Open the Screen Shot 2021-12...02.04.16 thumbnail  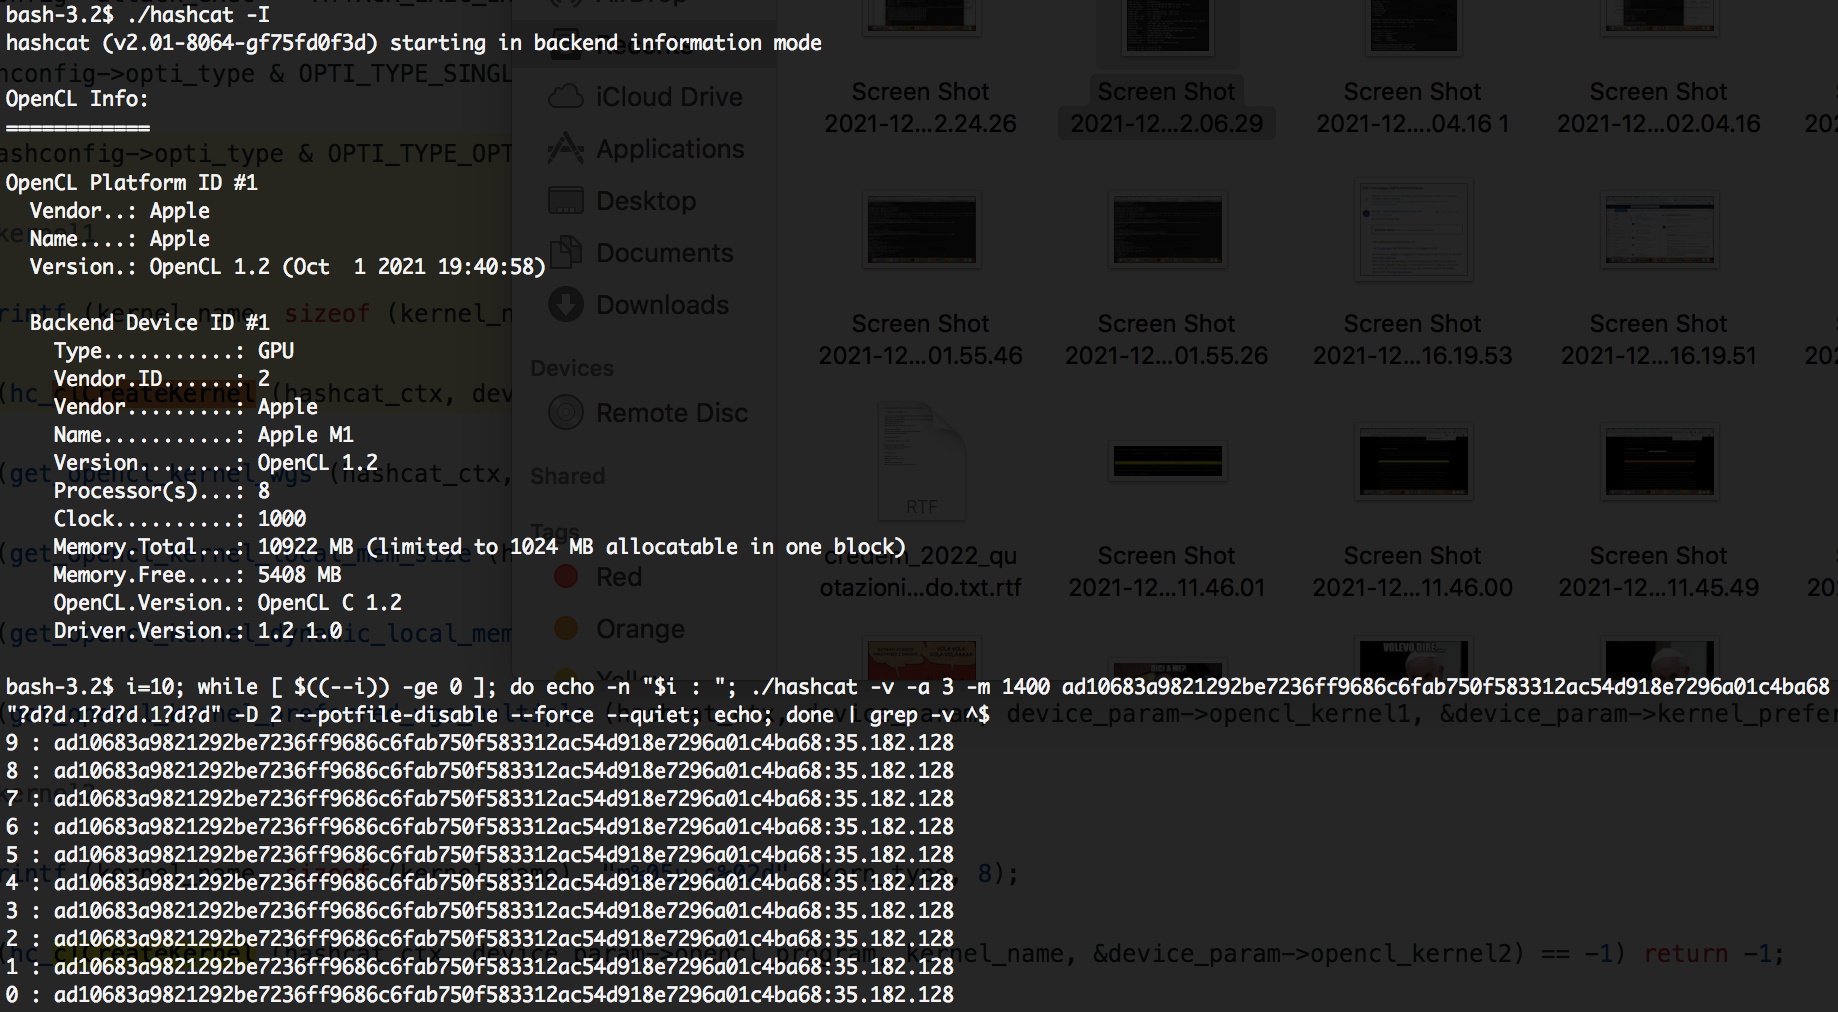1659,27
